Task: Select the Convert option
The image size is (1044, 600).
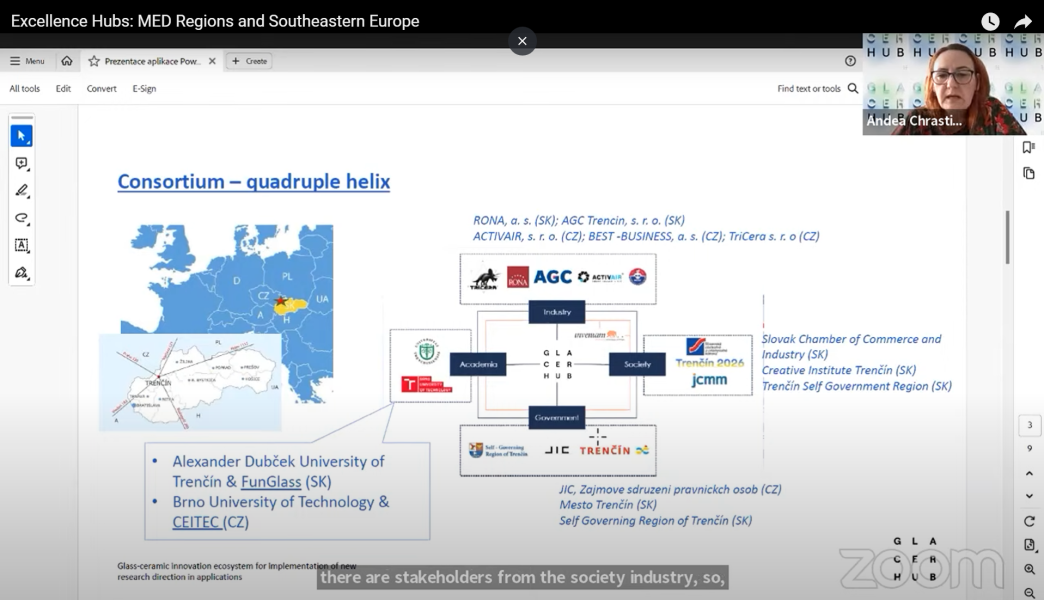Action: point(101,89)
